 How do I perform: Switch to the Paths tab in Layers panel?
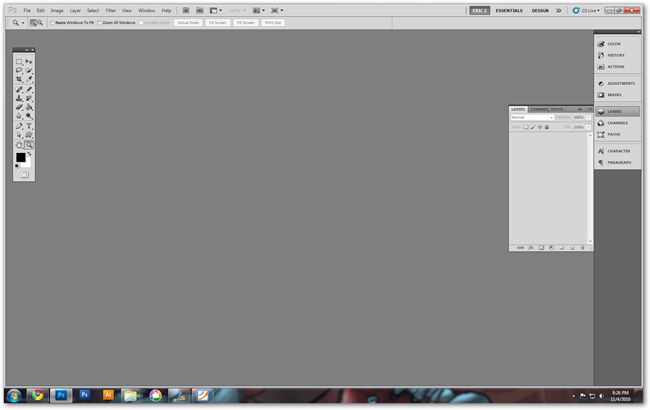tap(557, 109)
